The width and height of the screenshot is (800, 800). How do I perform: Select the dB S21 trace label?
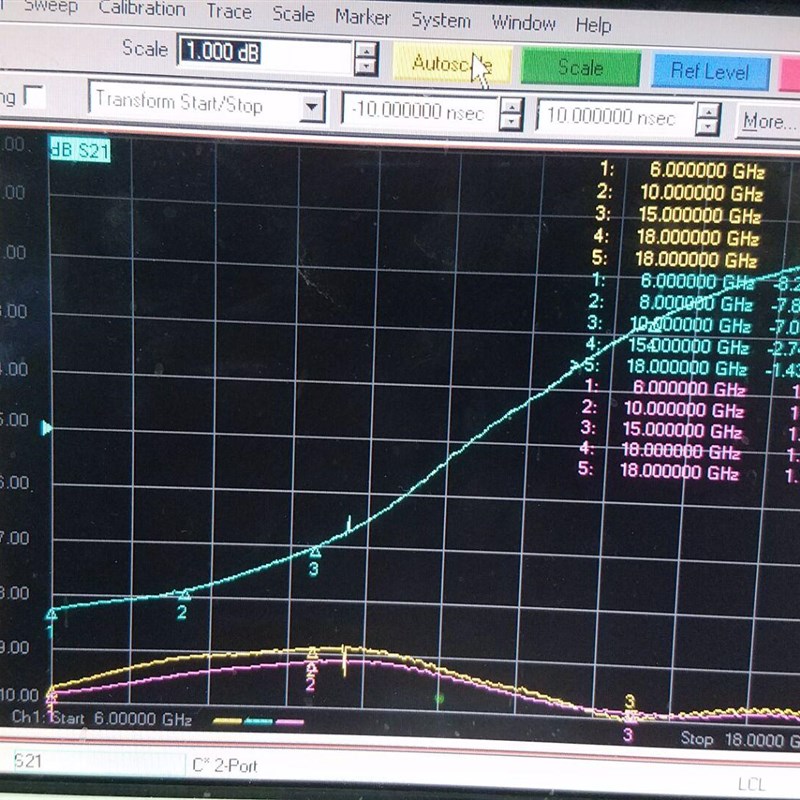click(80, 151)
